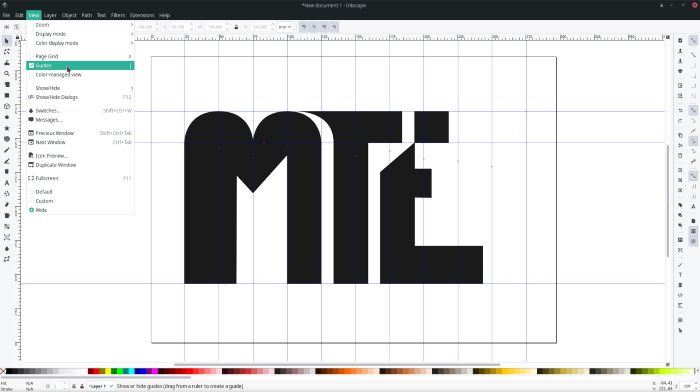Choose Previous Window entry
The image size is (700, 392).
80,133
